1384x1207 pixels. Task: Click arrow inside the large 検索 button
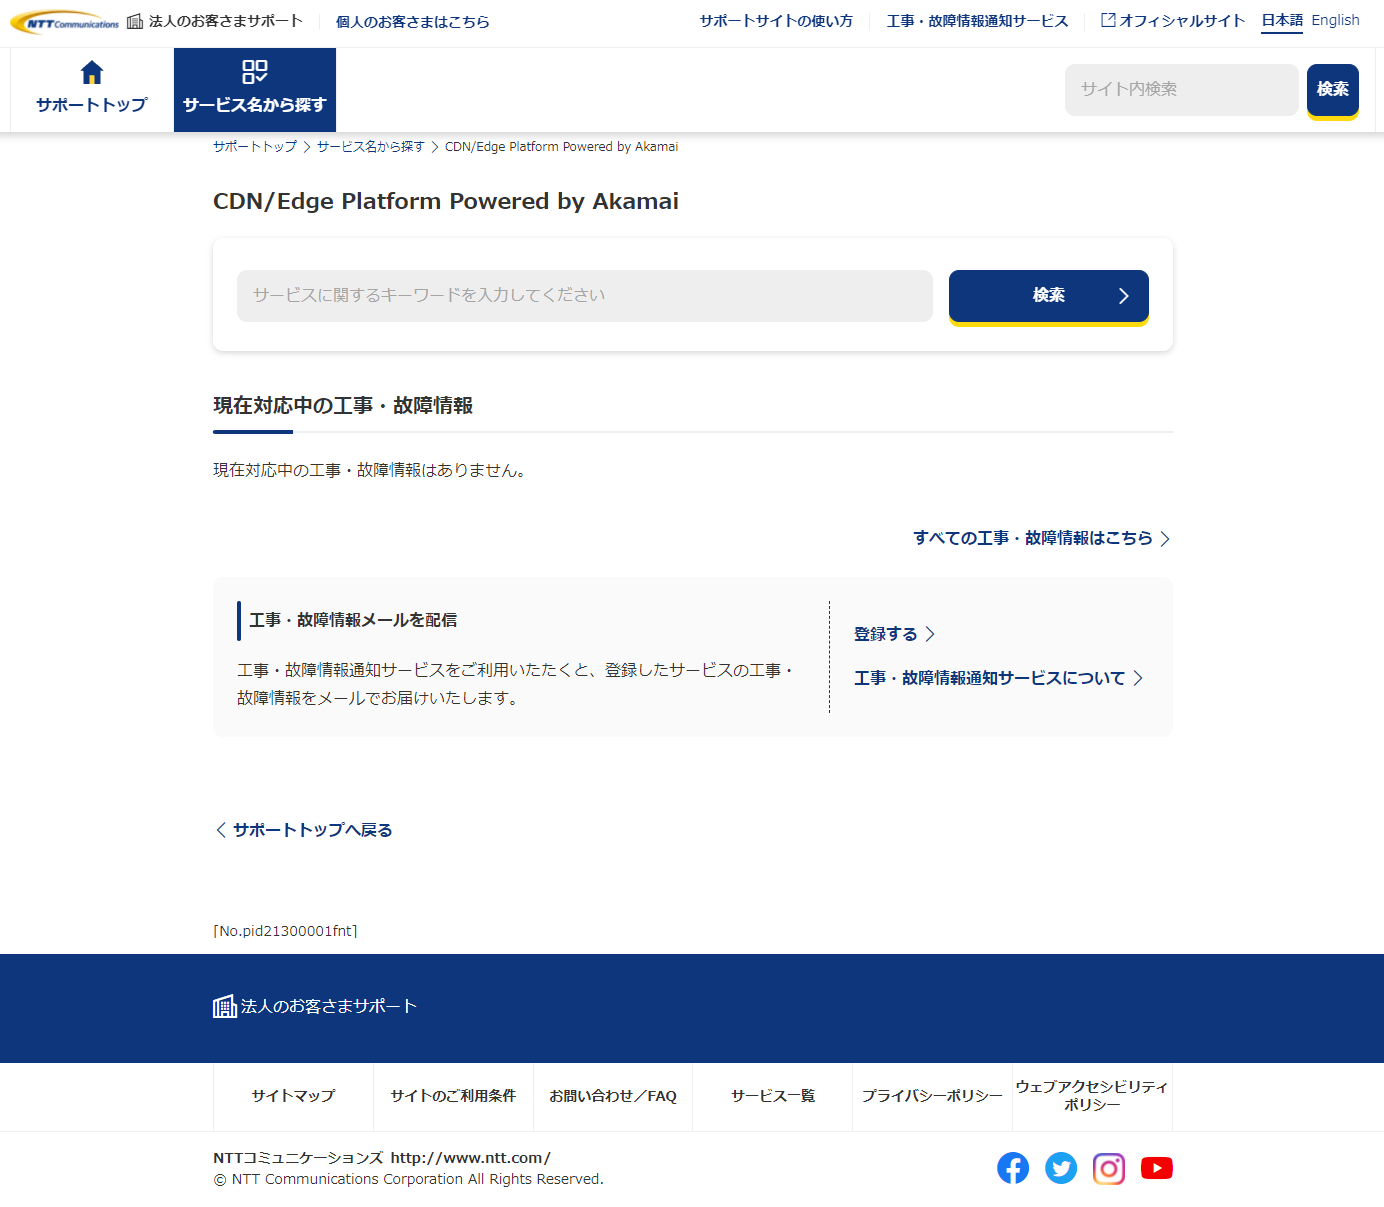pos(1124,296)
